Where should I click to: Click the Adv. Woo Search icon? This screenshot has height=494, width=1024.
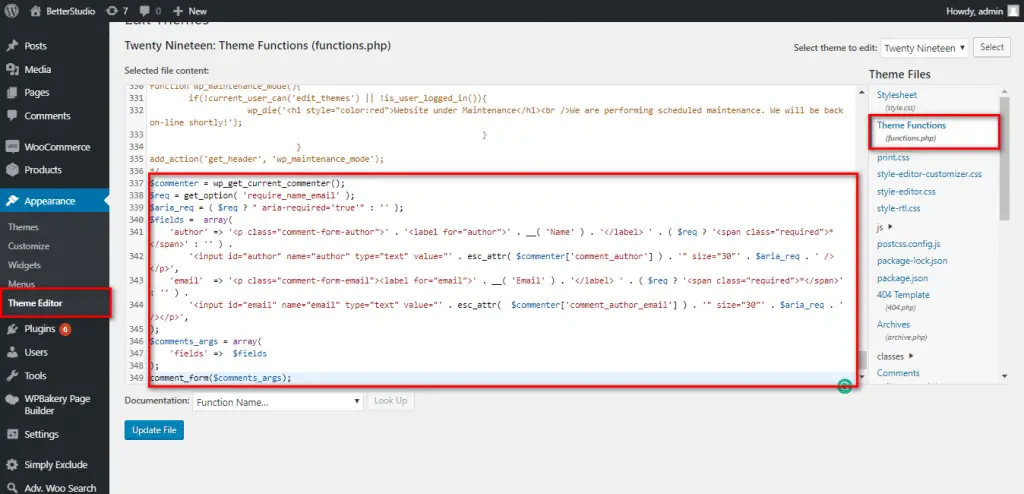[x=12, y=488]
